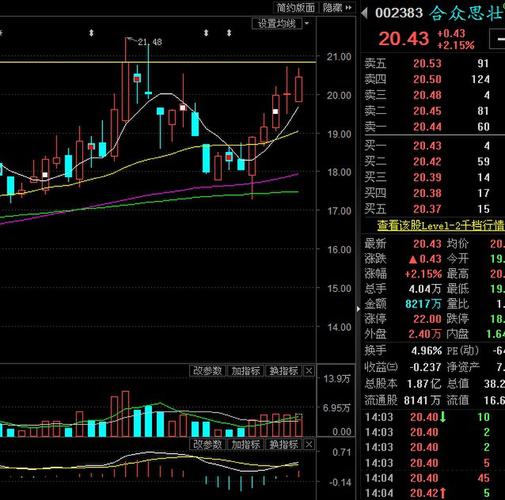Click the 设置均线 moving-average settings button
The height and width of the screenshot is (500, 505).
[277, 24]
